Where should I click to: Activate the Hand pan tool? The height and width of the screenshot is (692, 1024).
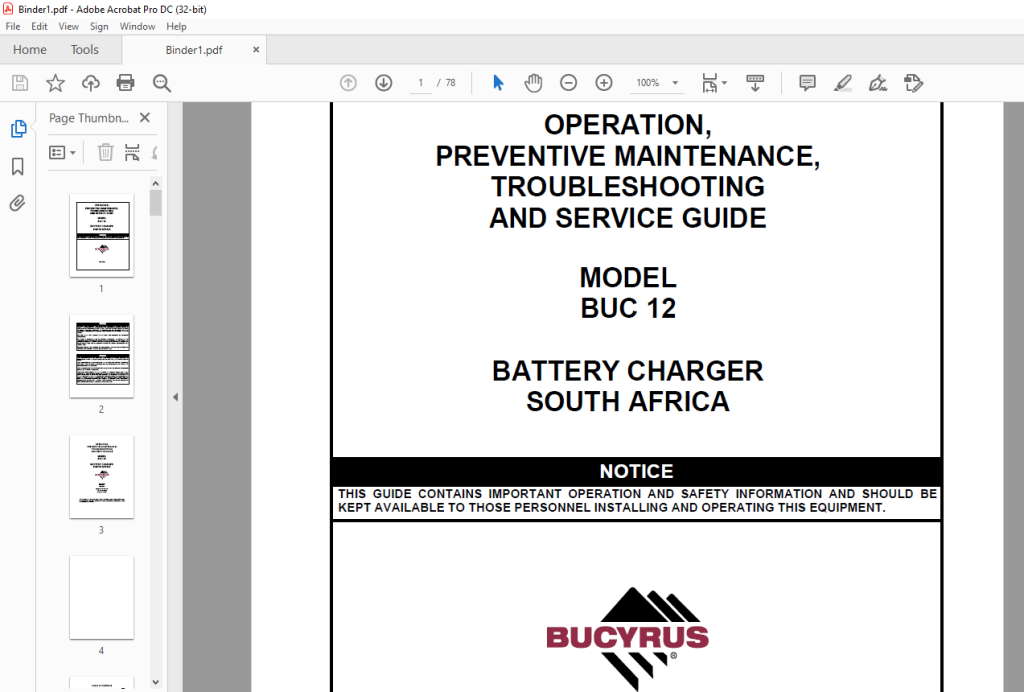(534, 83)
